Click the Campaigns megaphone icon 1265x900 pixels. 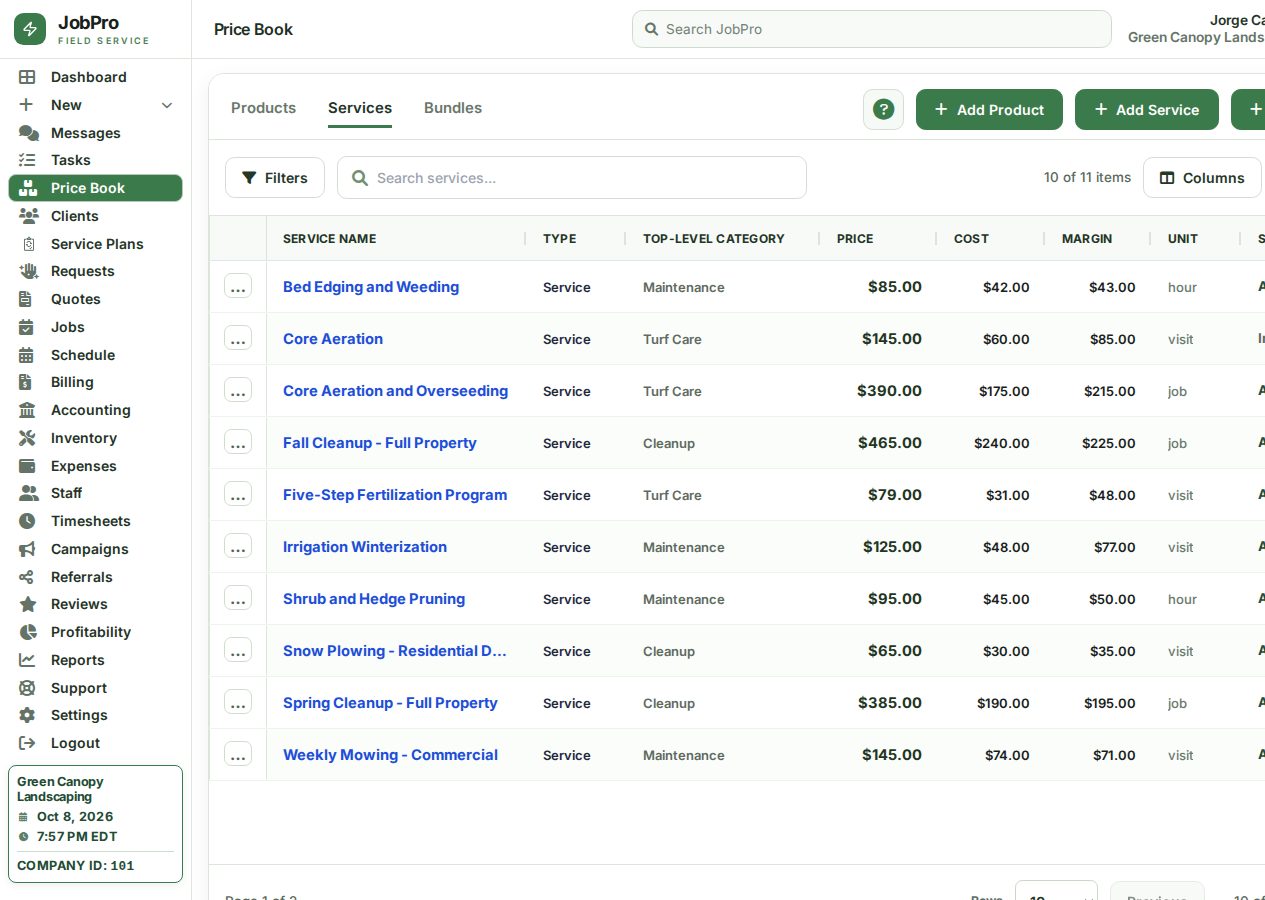(x=28, y=549)
